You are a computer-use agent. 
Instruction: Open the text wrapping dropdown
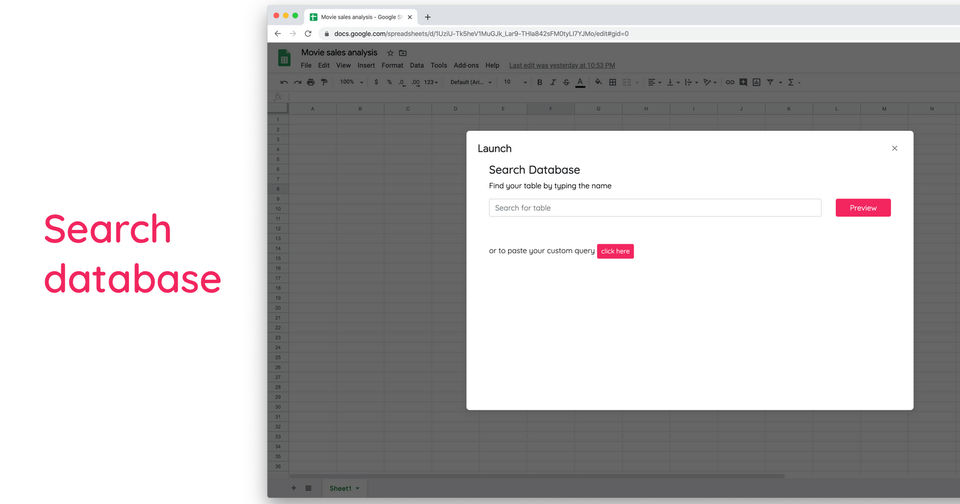(x=691, y=82)
